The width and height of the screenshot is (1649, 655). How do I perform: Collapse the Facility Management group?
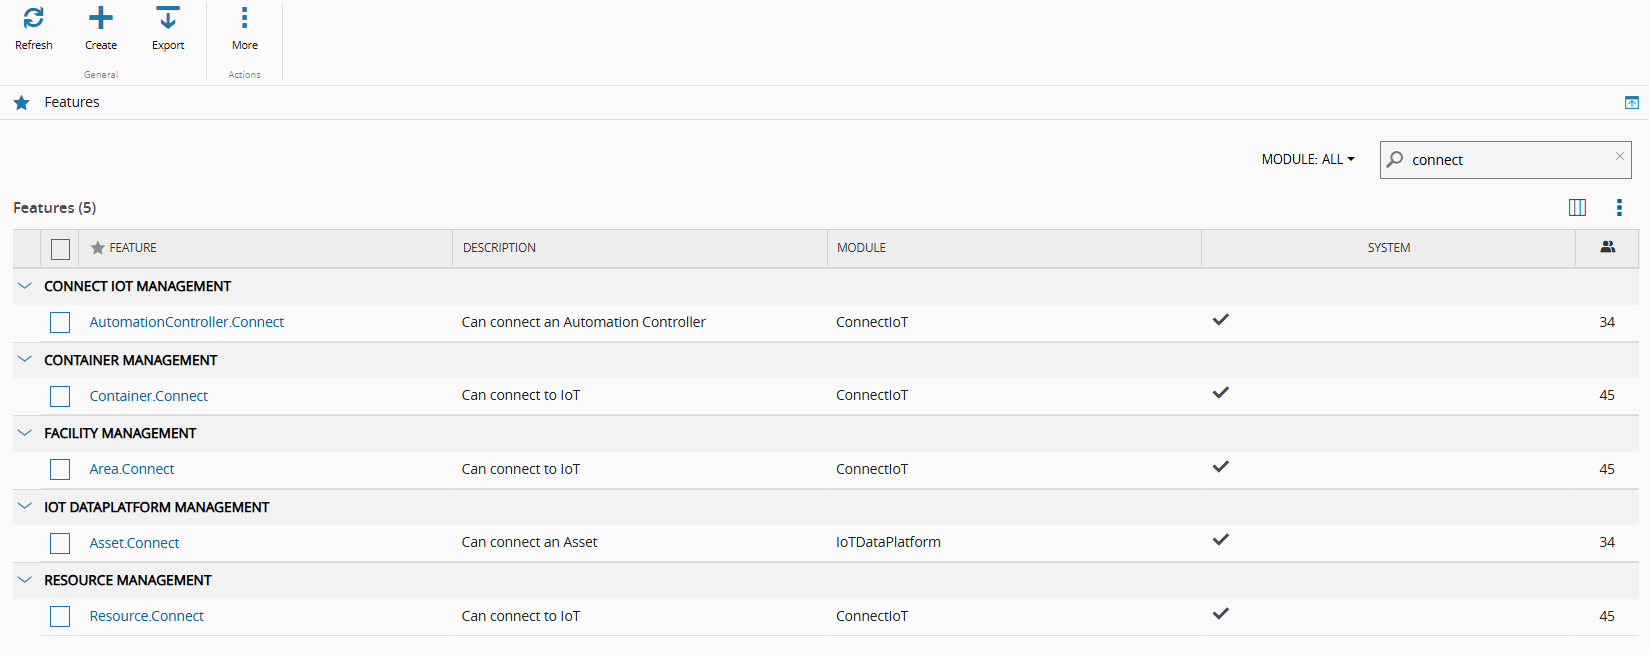pos(25,433)
